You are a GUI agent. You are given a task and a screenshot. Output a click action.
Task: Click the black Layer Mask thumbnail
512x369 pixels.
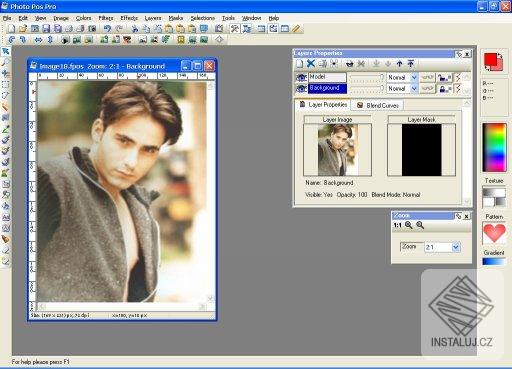(x=421, y=150)
